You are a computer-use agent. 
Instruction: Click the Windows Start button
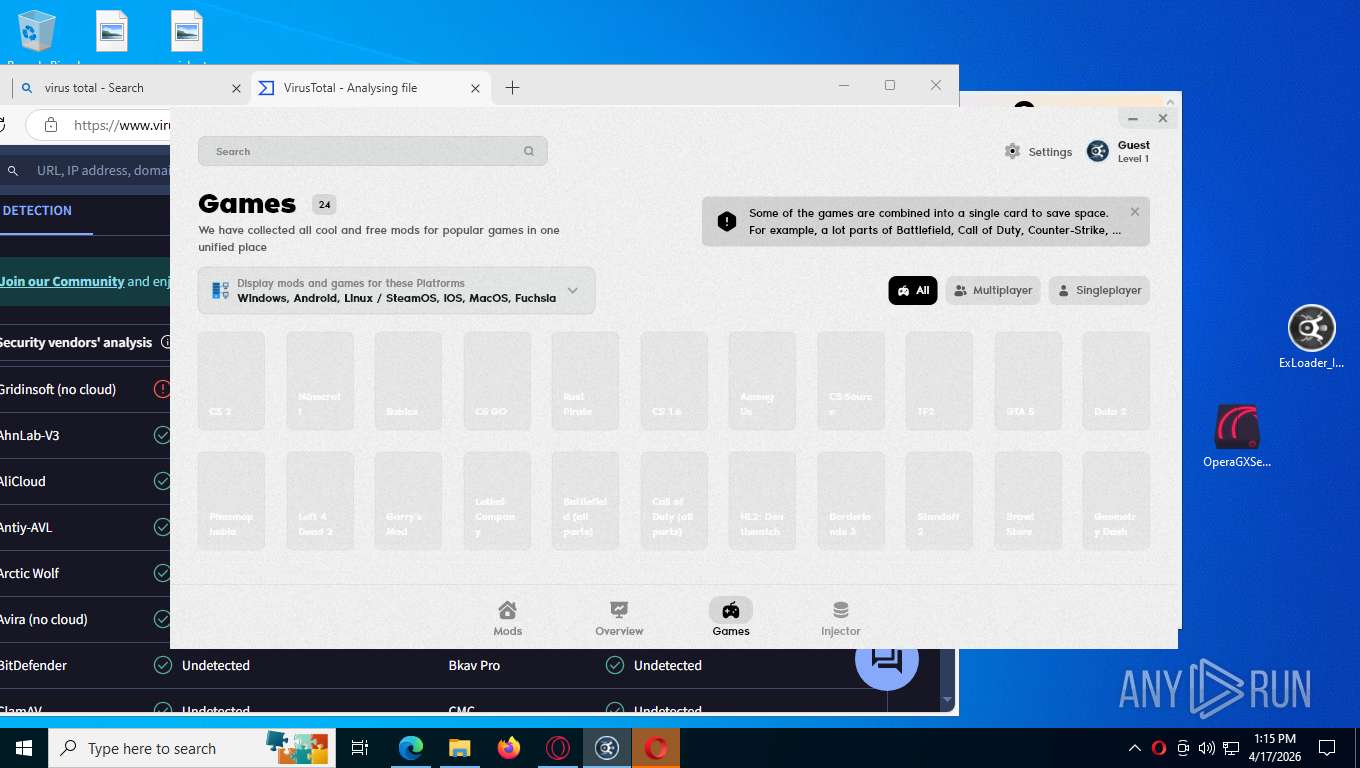point(24,748)
